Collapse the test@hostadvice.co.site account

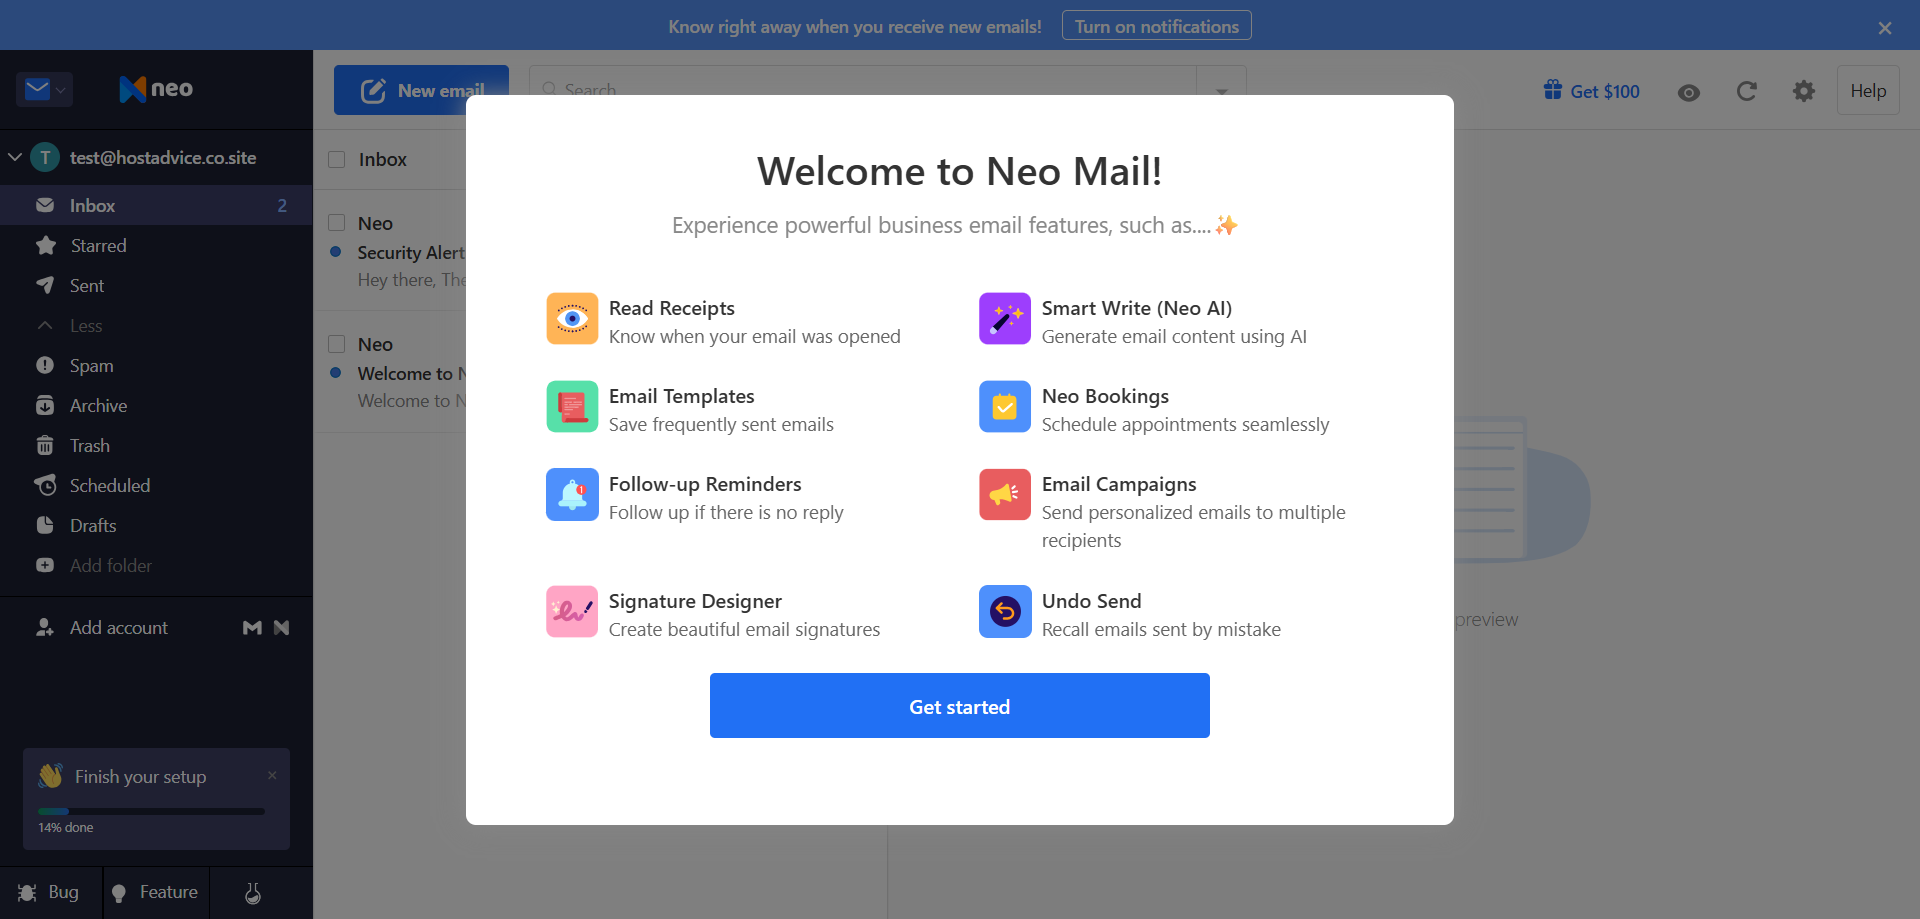point(15,157)
